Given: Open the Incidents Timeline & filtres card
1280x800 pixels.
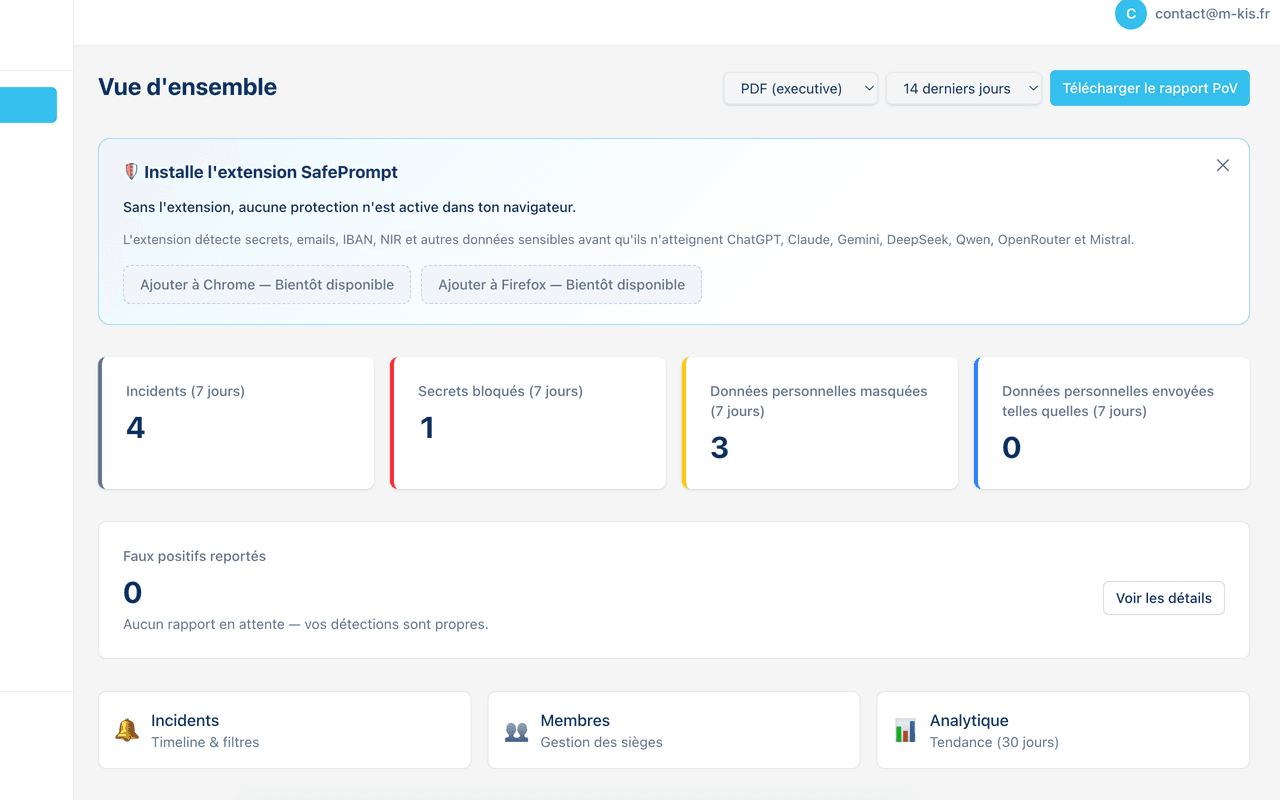Looking at the screenshot, I should tap(285, 730).
